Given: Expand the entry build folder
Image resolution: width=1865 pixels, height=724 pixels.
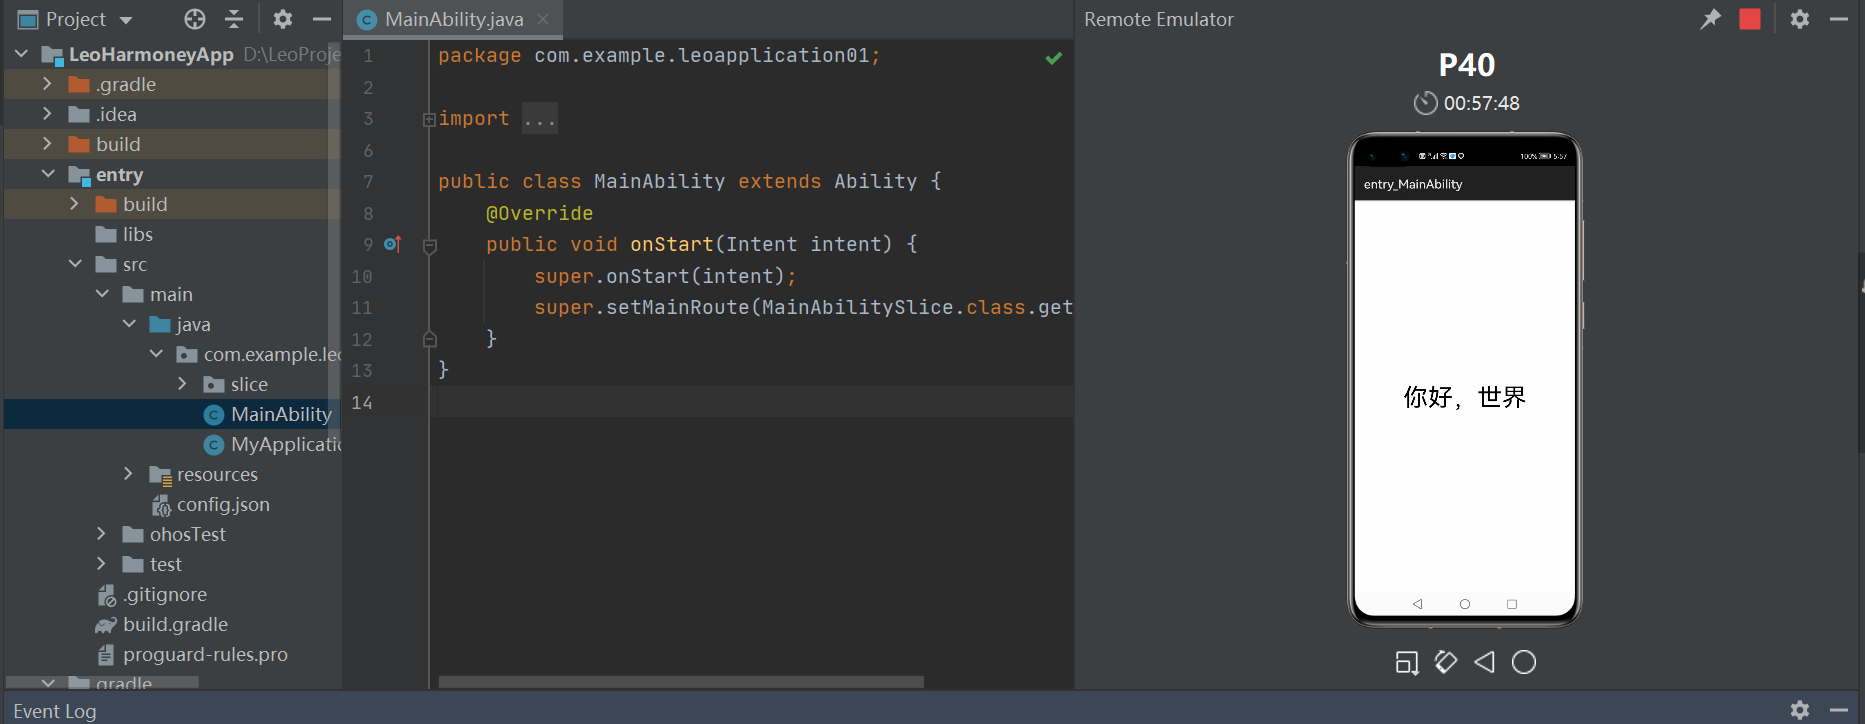Looking at the screenshot, I should pyautogui.click(x=74, y=204).
